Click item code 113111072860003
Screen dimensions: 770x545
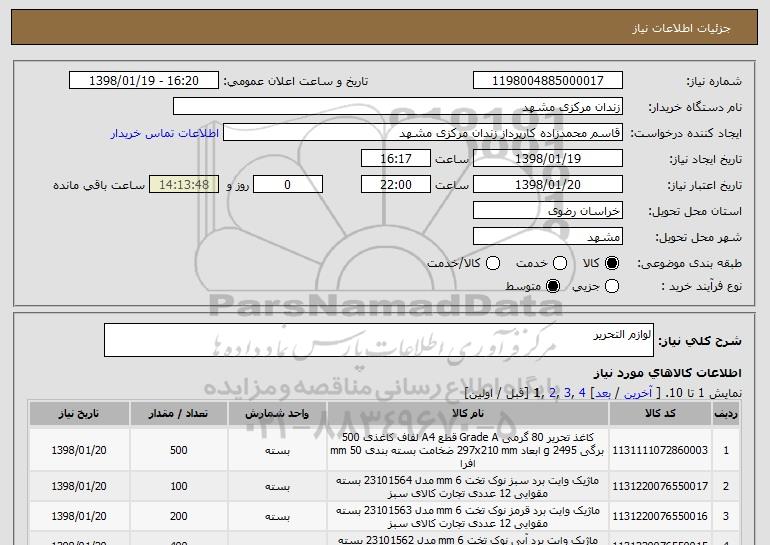pyautogui.click(x=660, y=450)
